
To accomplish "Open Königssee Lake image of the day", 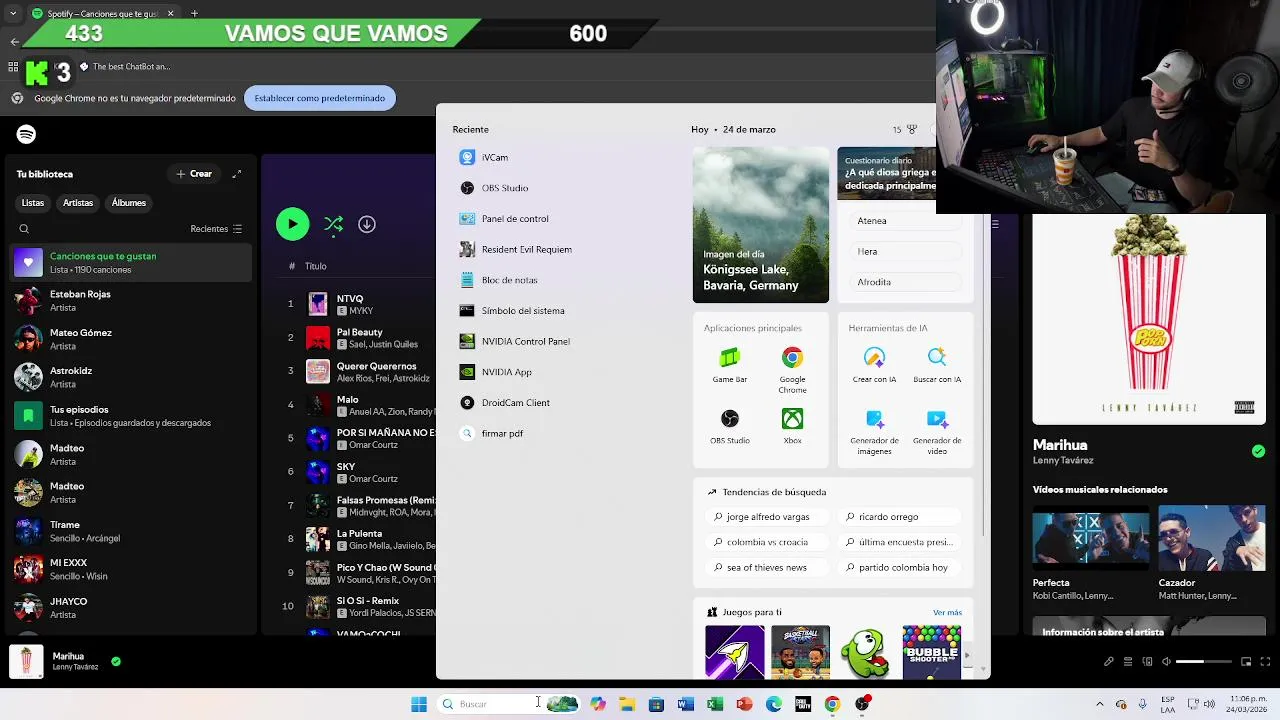I will (761, 225).
